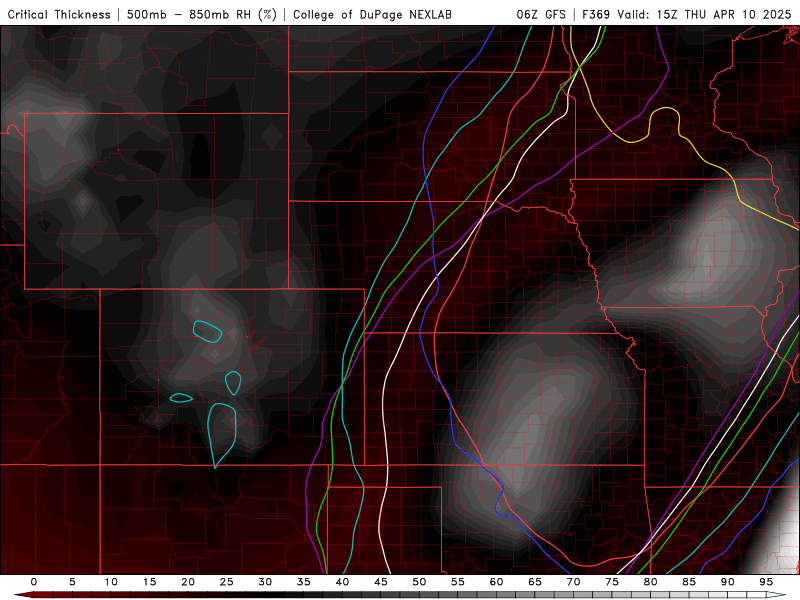800x600 pixels.
Task: Click the "Critical Thickness" title text
Action: click(59, 14)
